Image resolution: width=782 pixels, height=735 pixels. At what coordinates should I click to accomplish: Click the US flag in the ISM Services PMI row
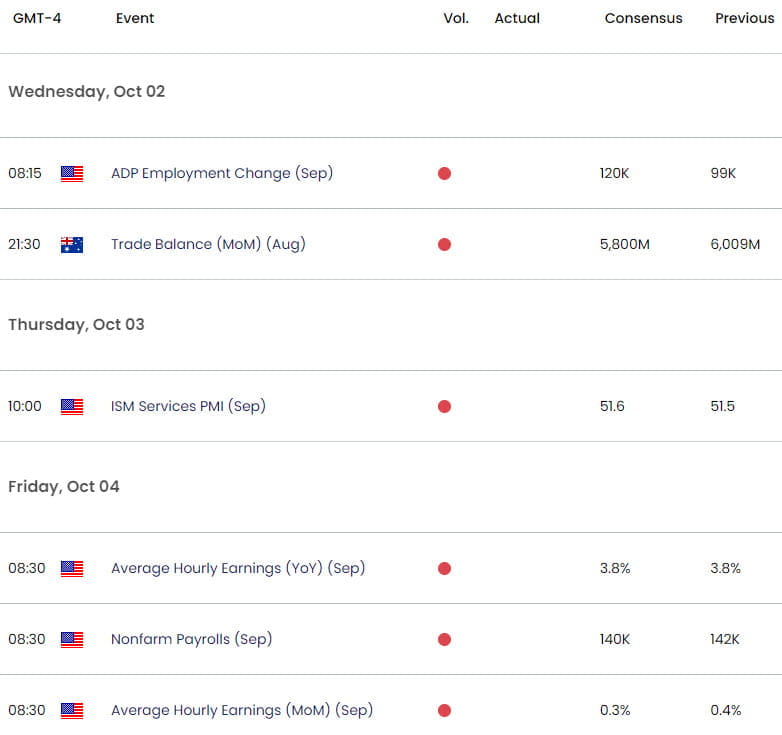[x=72, y=406]
